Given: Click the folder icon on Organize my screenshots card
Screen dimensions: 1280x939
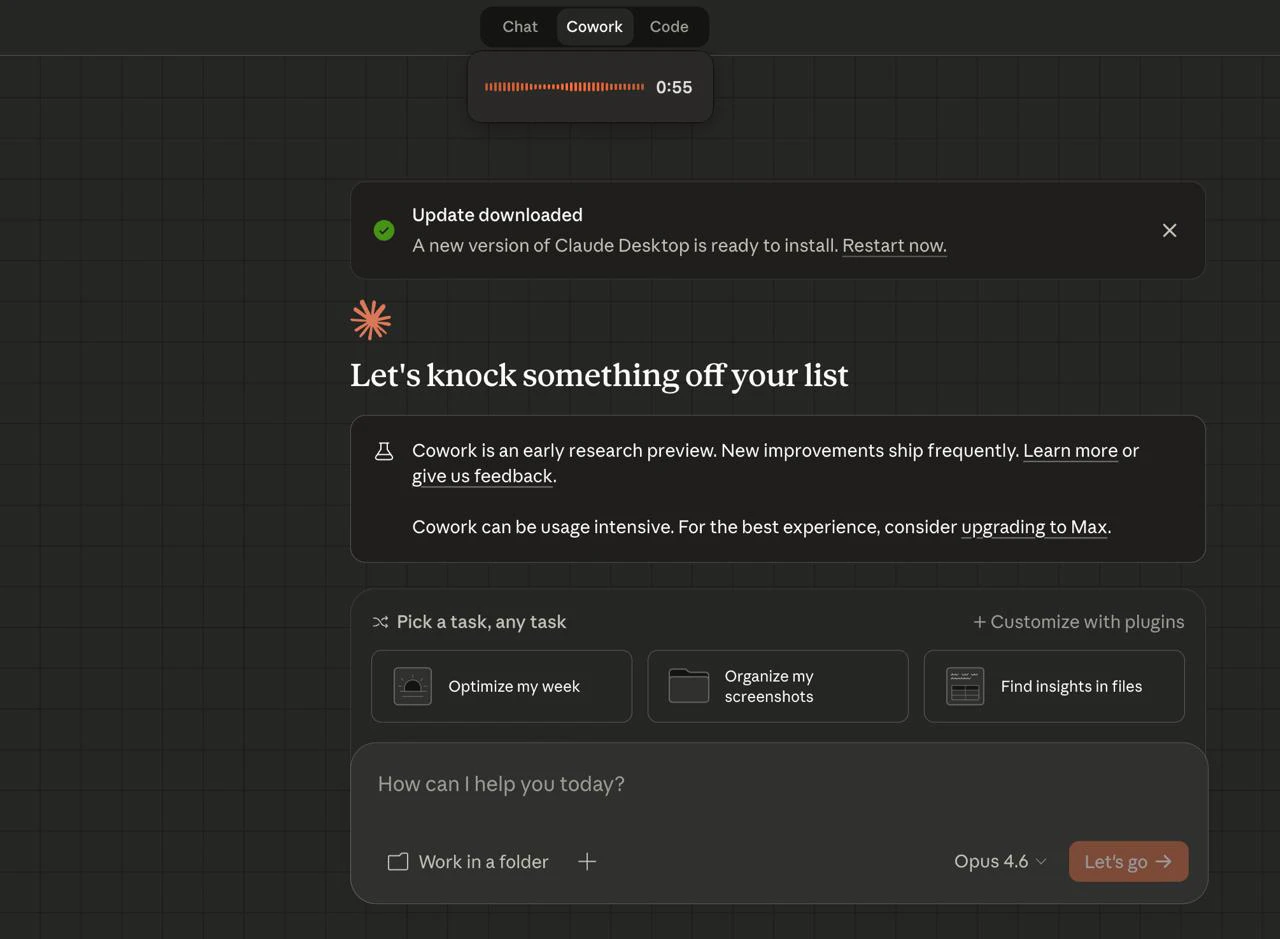Looking at the screenshot, I should pyautogui.click(x=688, y=686).
